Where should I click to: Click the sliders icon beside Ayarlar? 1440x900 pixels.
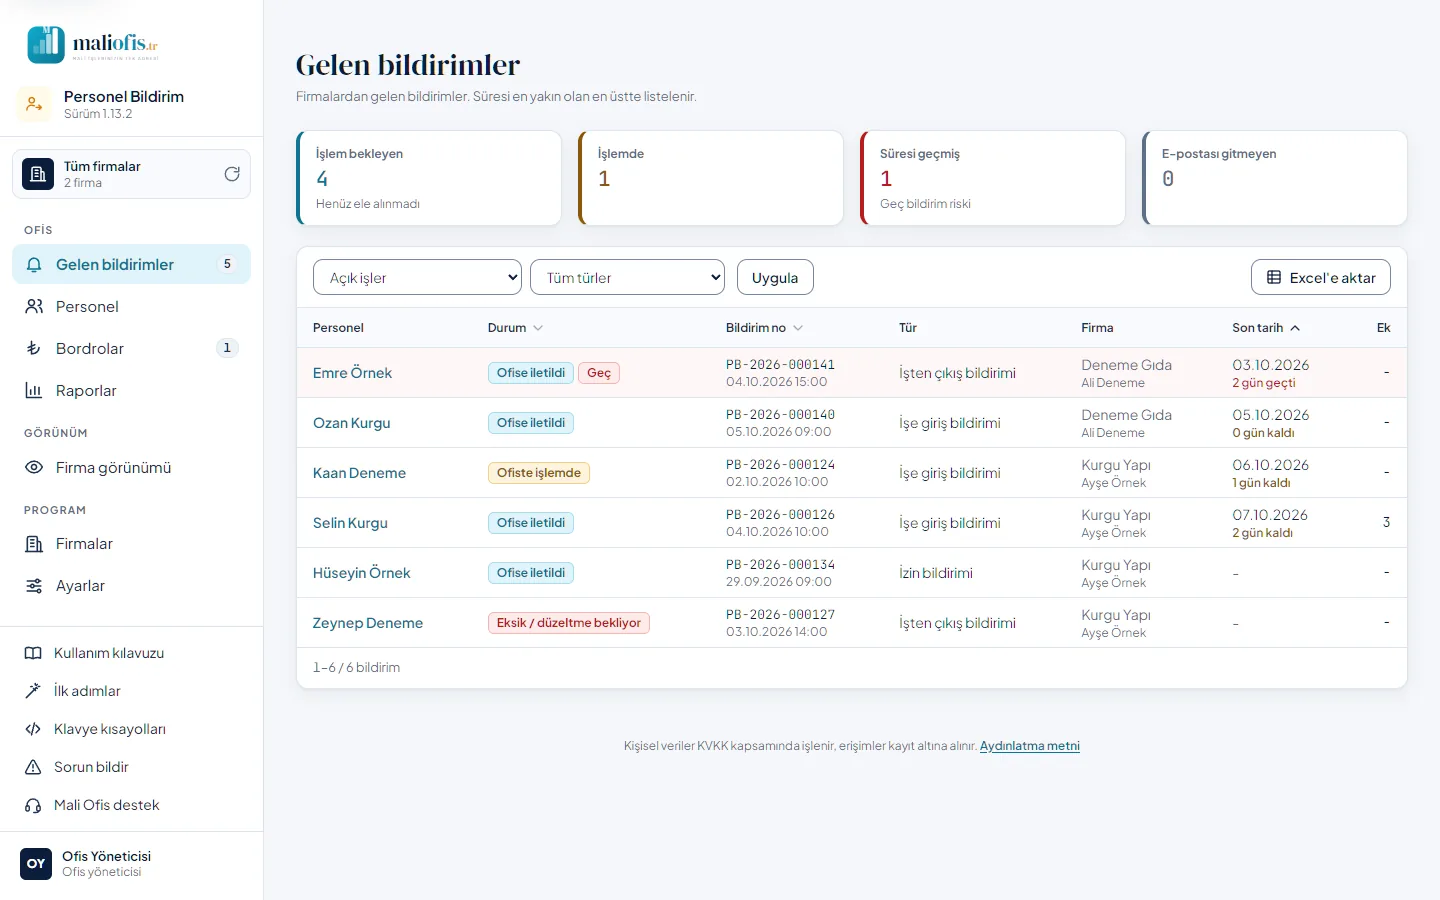click(34, 586)
